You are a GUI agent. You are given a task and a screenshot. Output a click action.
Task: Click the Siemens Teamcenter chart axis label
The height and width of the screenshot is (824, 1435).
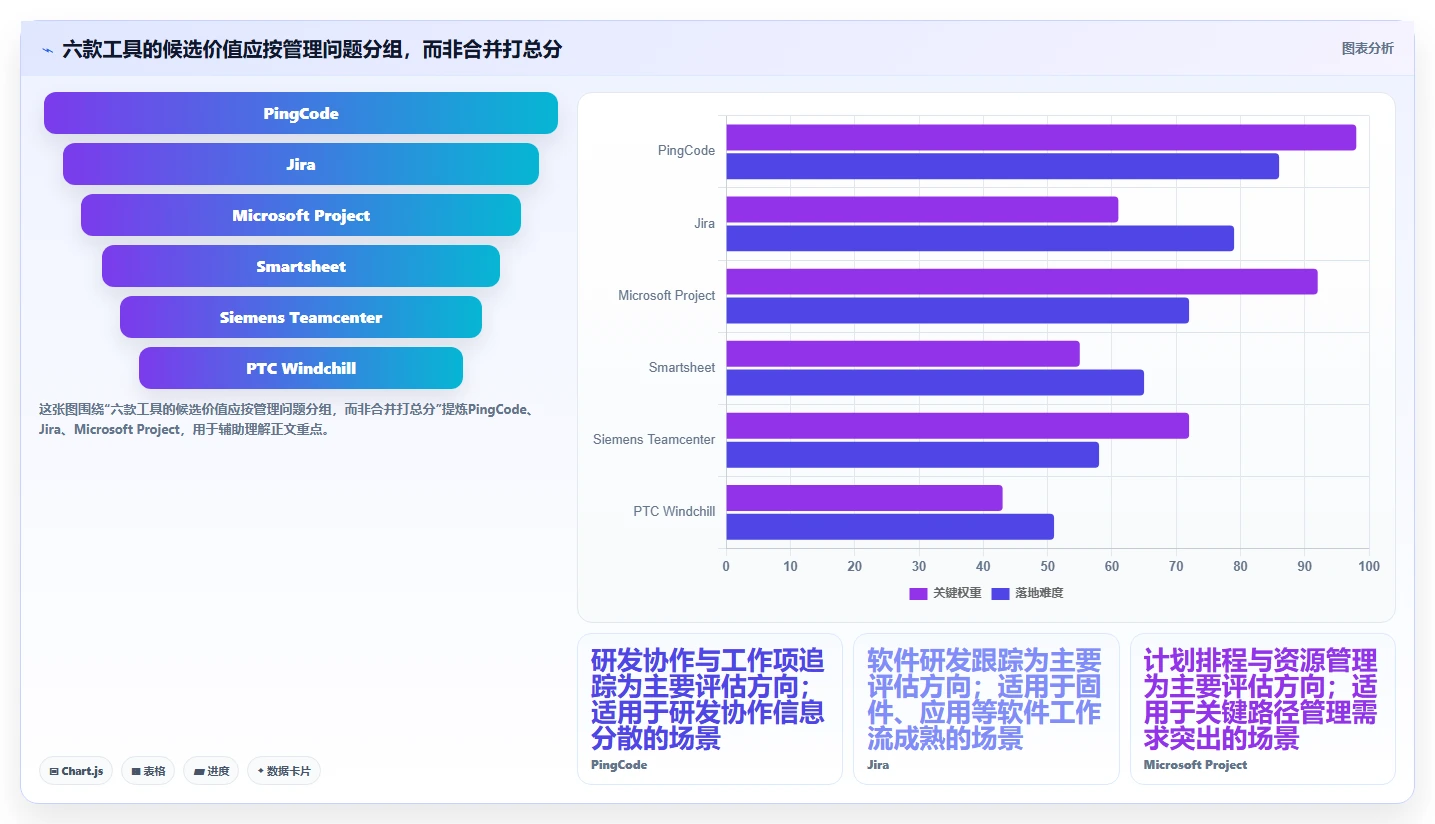tap(654, 440)
